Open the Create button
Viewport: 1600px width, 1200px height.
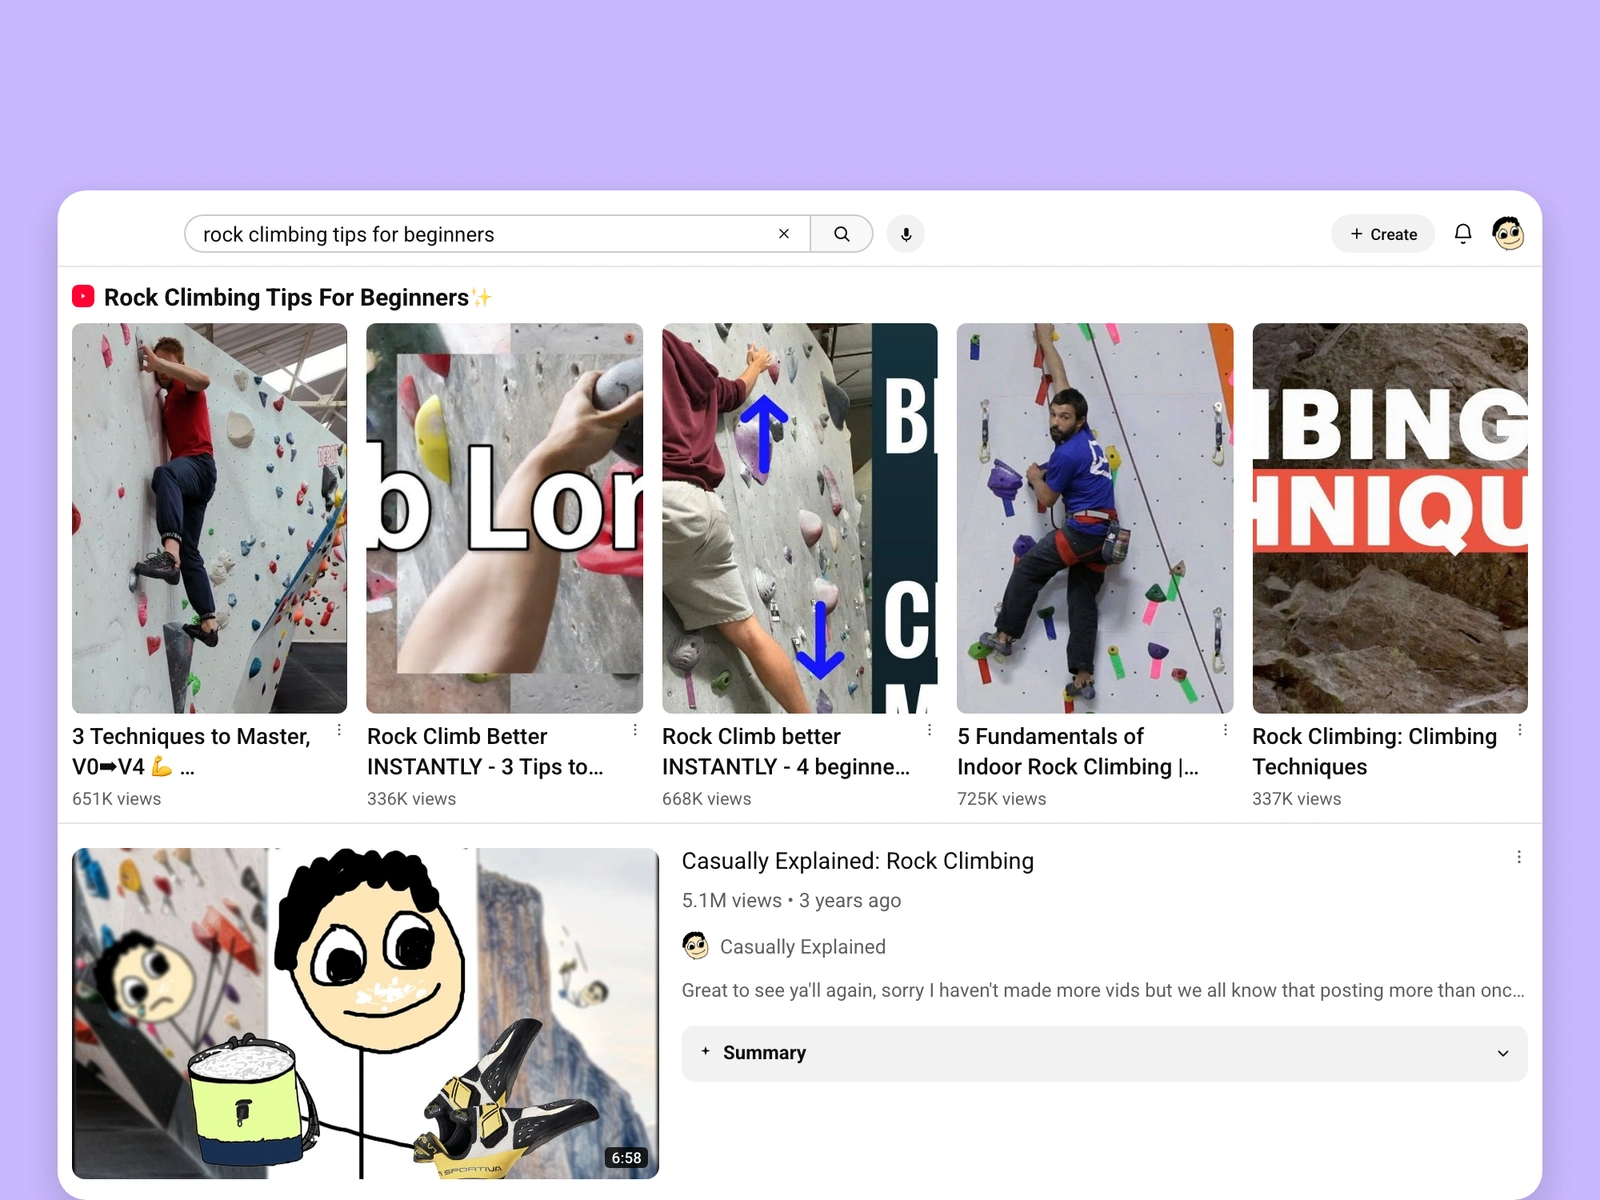pos(1383,234)
